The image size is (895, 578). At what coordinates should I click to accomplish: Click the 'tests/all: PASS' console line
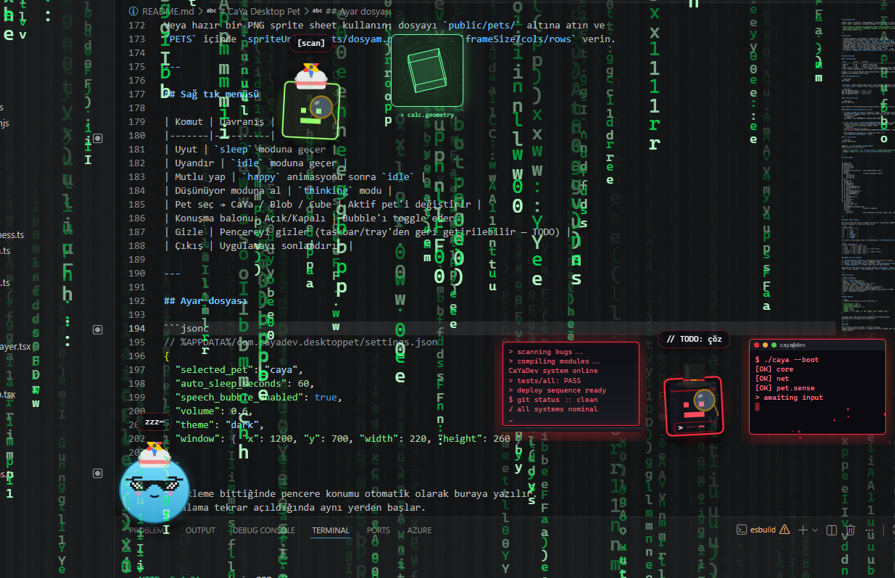pyautogui.click(x=545, y=380)
